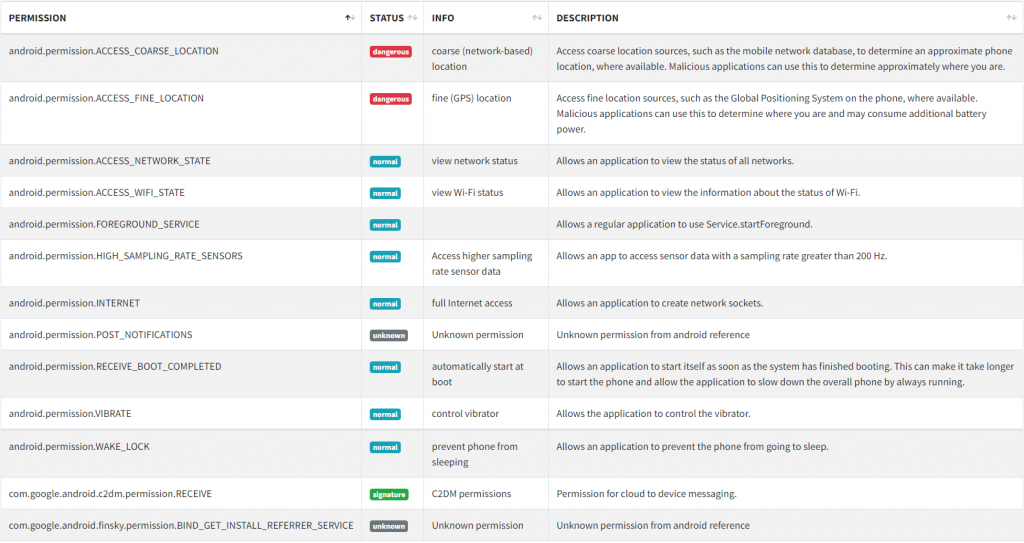Sort table by the PERMISSION column arrows
1024x543 pixels.
tap(350, 18)
